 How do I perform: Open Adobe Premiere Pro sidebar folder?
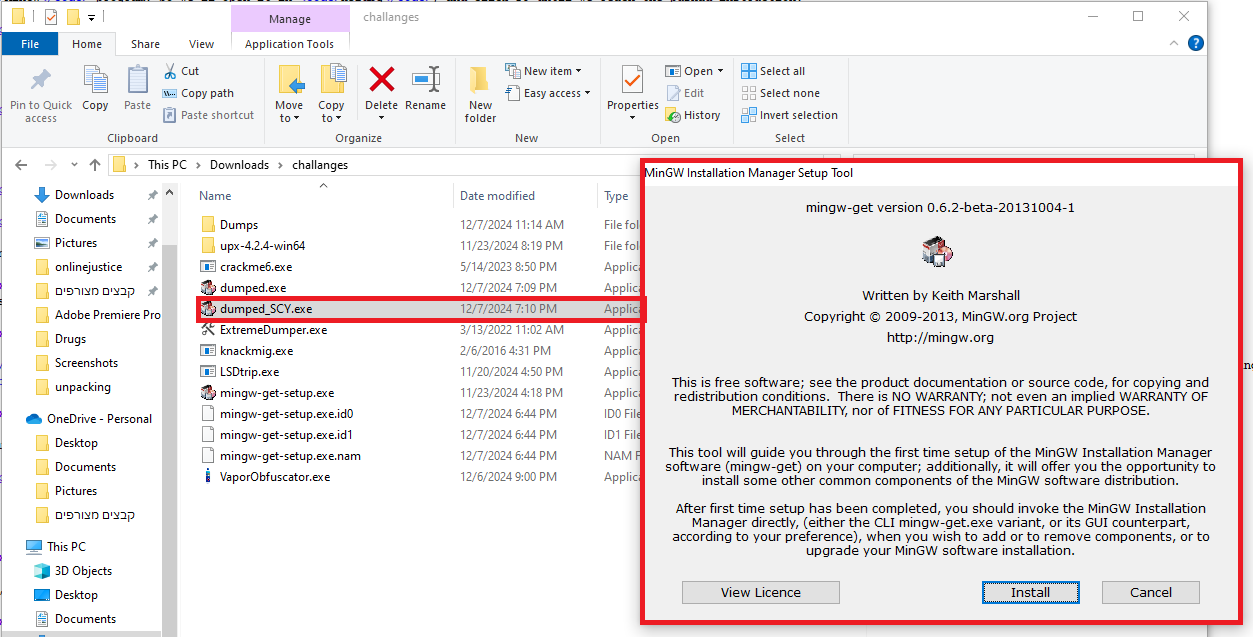pyautogui.click(x=107, y=315)
